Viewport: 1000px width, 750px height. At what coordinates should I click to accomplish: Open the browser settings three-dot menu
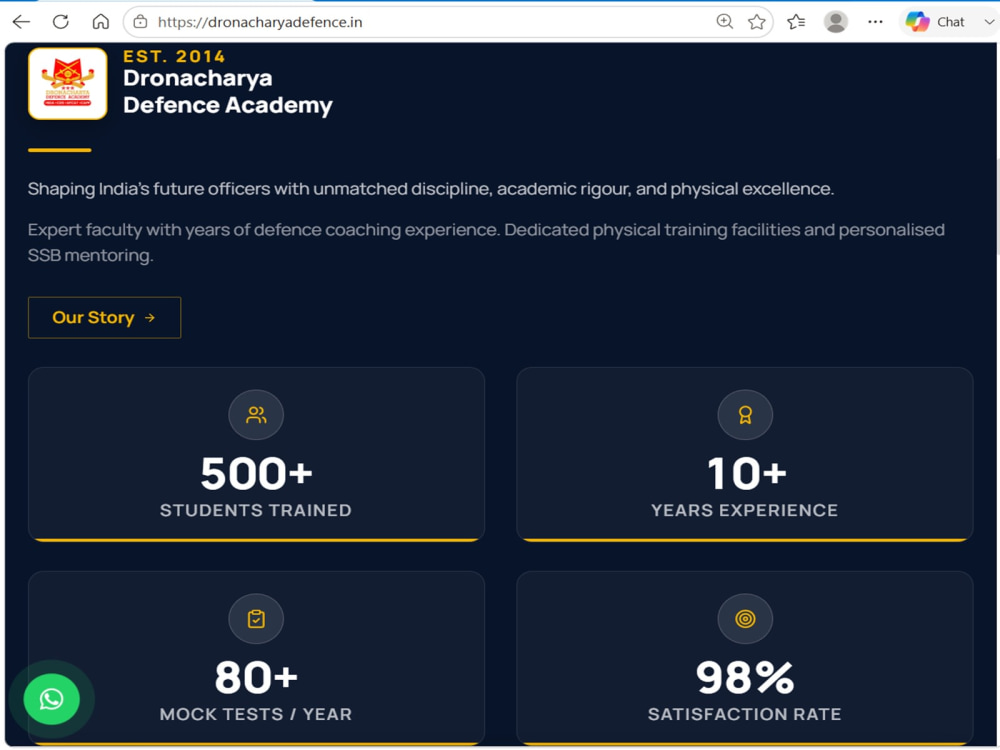875,22
